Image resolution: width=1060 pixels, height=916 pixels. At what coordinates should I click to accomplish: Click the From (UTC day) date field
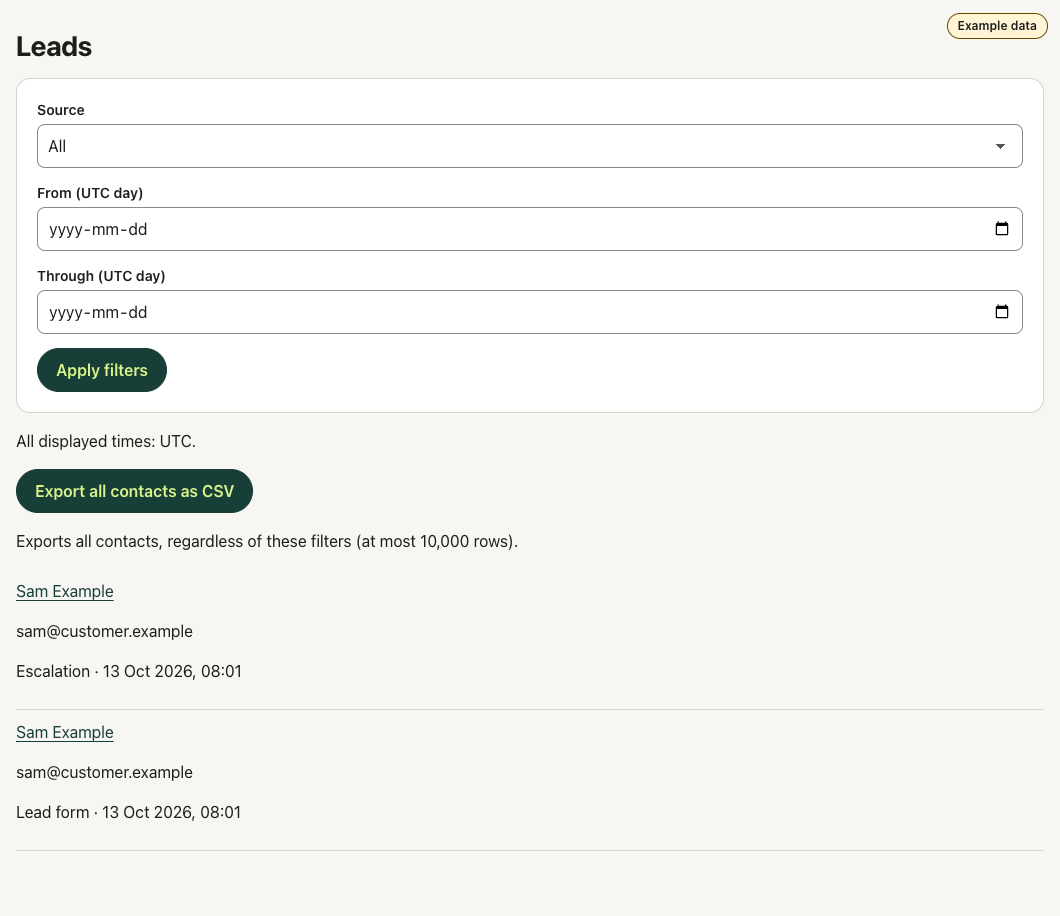(x=529, y=229)
